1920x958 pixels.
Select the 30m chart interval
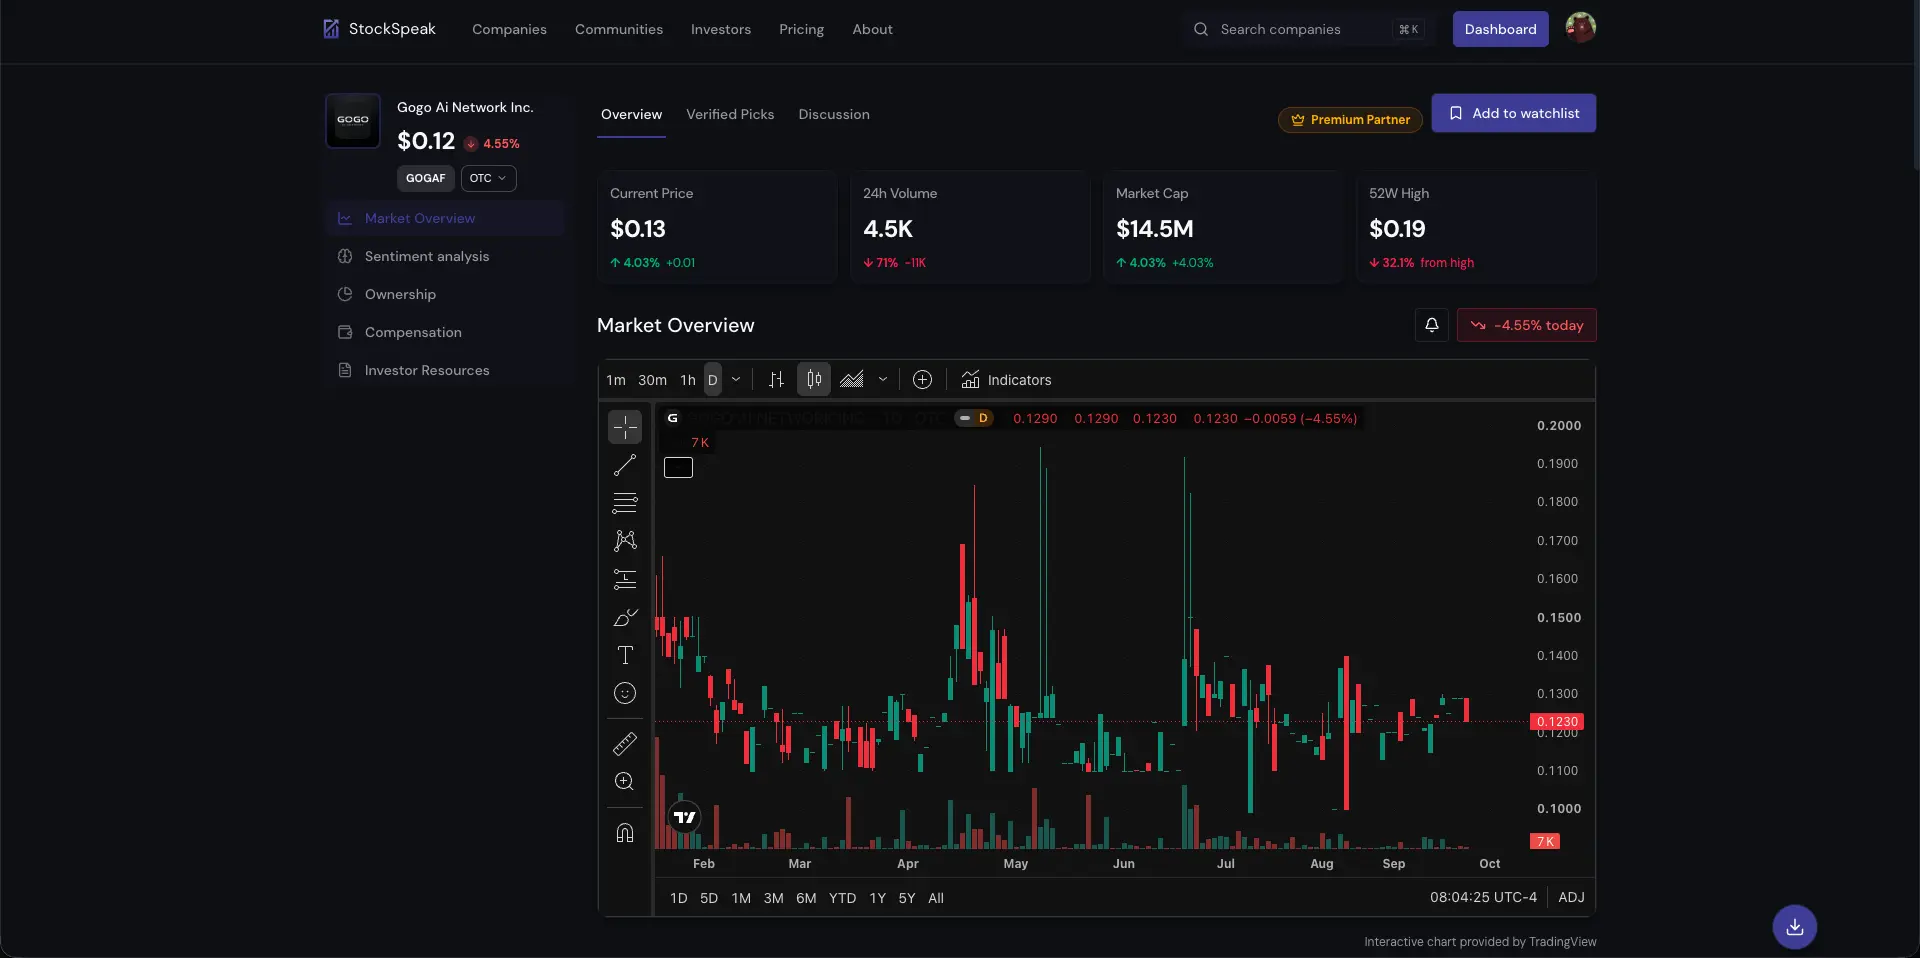pyautogui.click(x=652, y=380)
